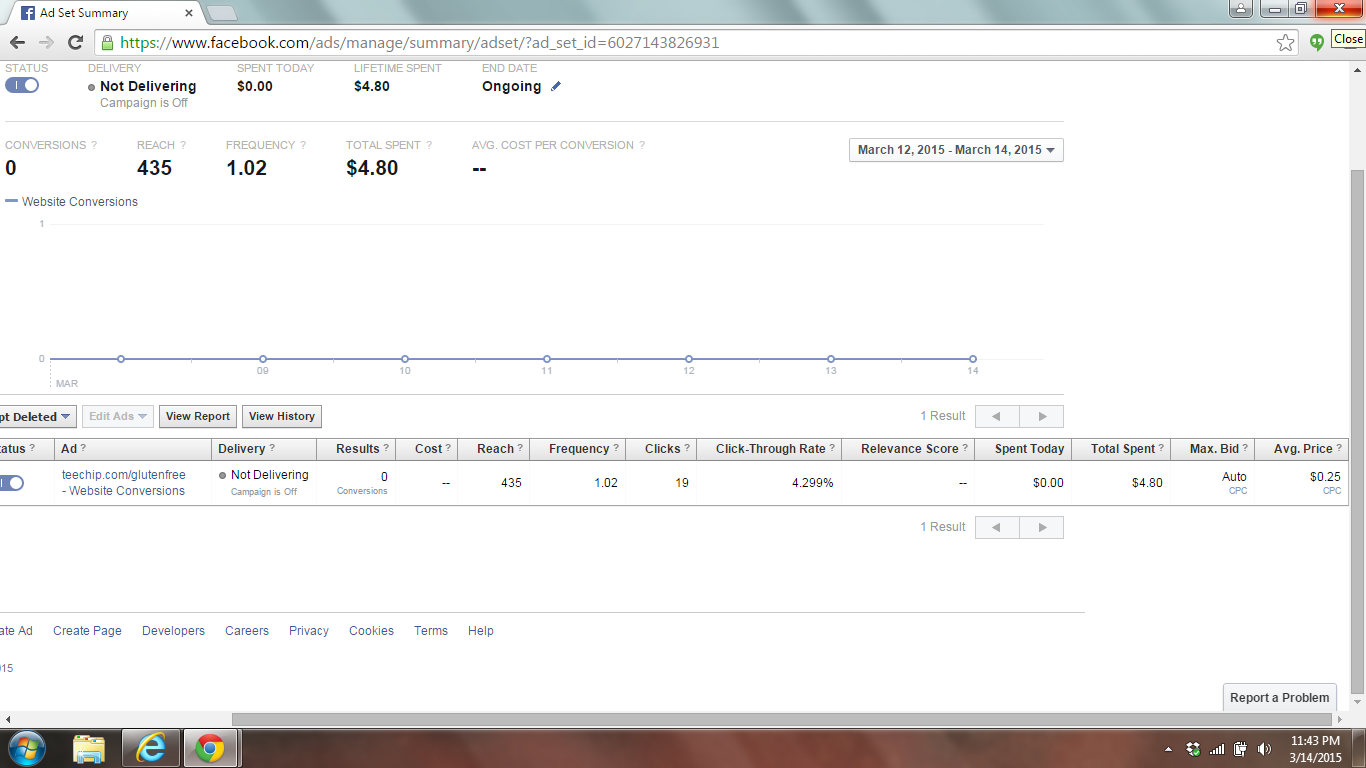Click the browser reload icon
The height and width of the screenshot is (768, 1366).
point(75,42)
